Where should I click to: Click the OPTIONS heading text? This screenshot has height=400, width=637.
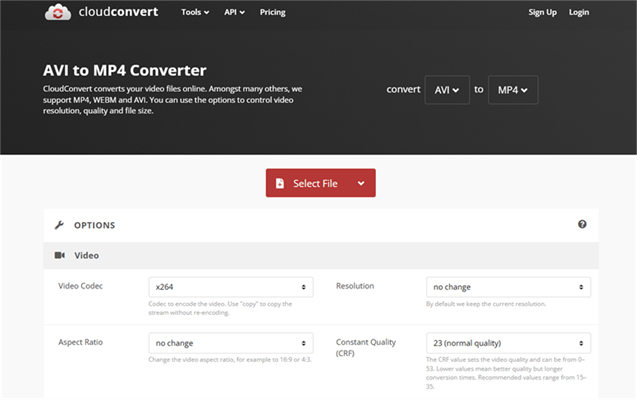(94, 225)
